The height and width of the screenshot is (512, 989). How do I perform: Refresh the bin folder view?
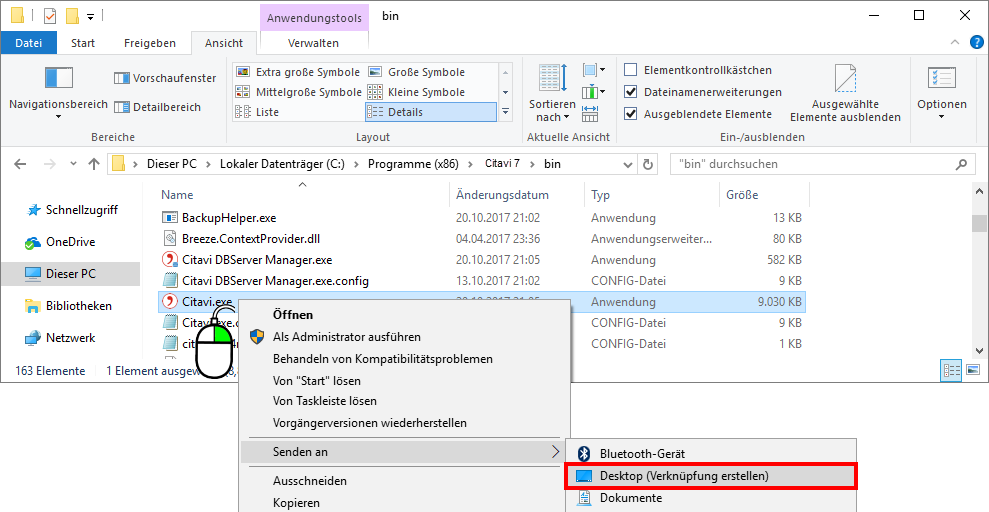[x=648, y=165]
